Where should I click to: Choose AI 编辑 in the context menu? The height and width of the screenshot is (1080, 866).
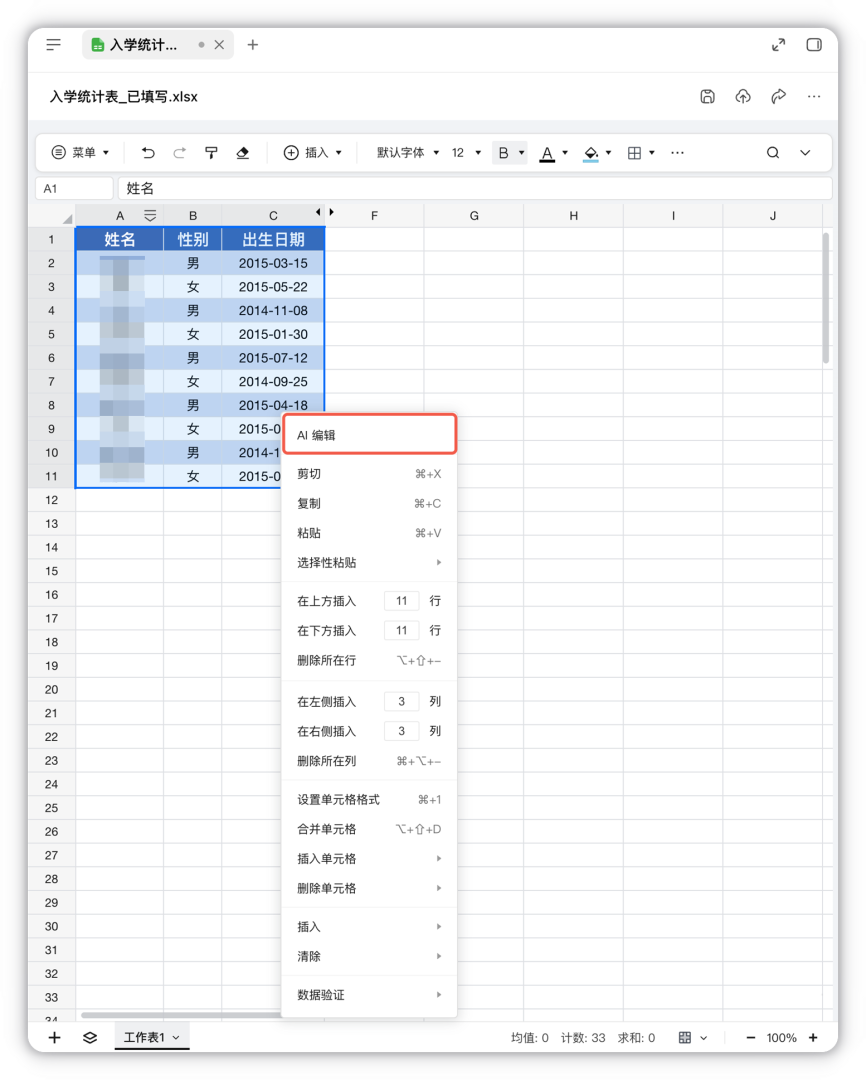(370, 435)
